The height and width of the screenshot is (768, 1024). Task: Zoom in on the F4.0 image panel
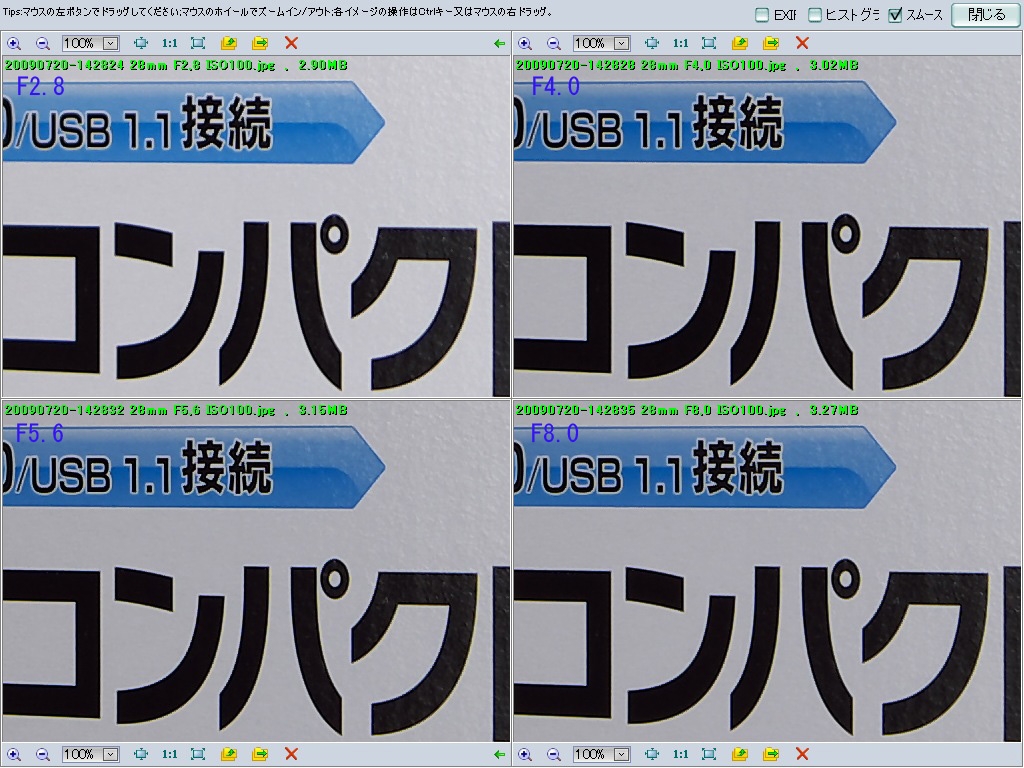pos(524,43)
